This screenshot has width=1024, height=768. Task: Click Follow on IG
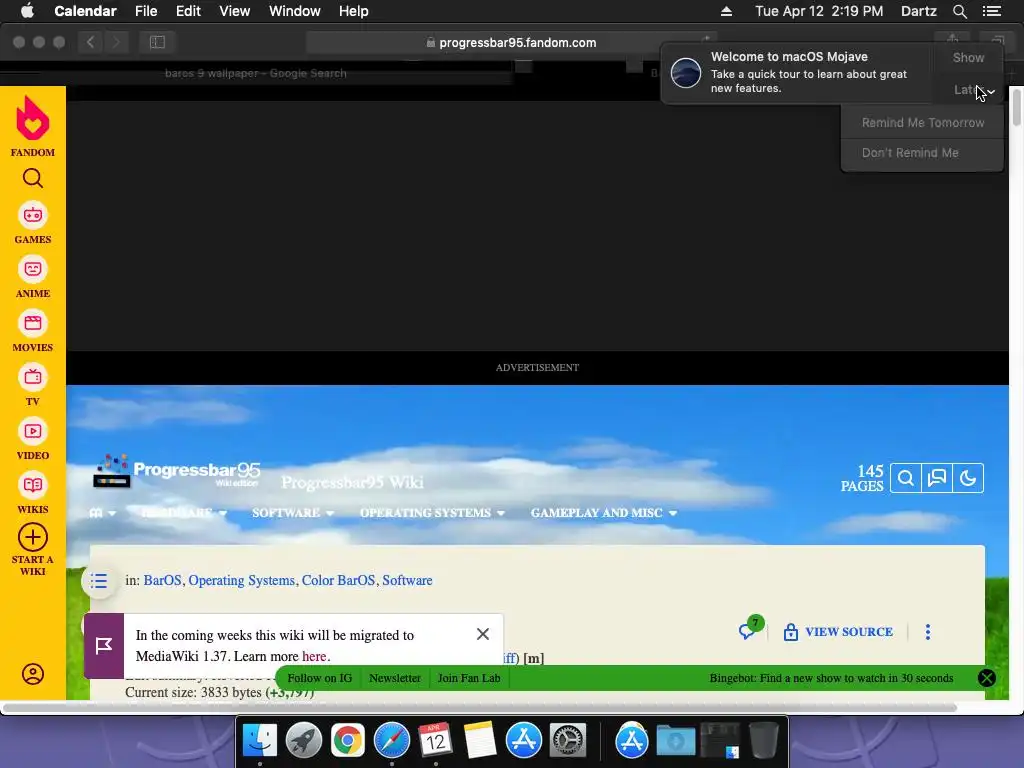[x=319, y=678]
